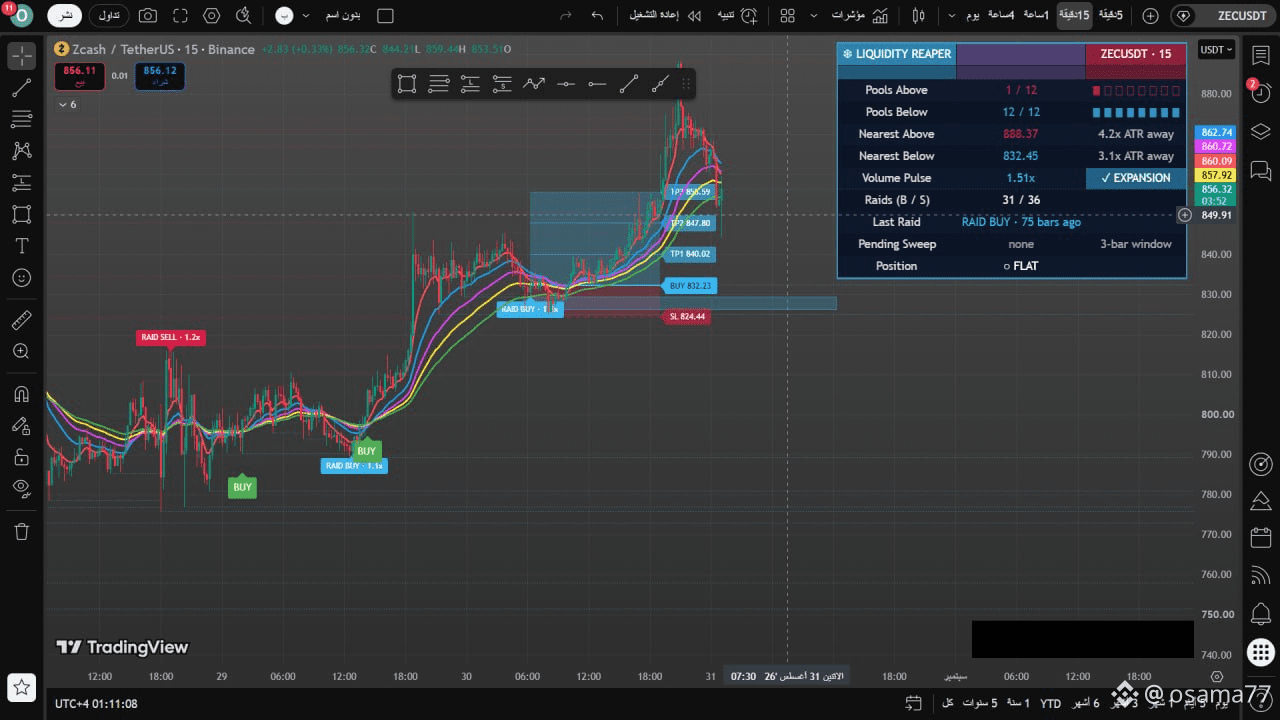1280x720 pixels.
Task: Toggle magnet mode for drawings
Action: 21,394
